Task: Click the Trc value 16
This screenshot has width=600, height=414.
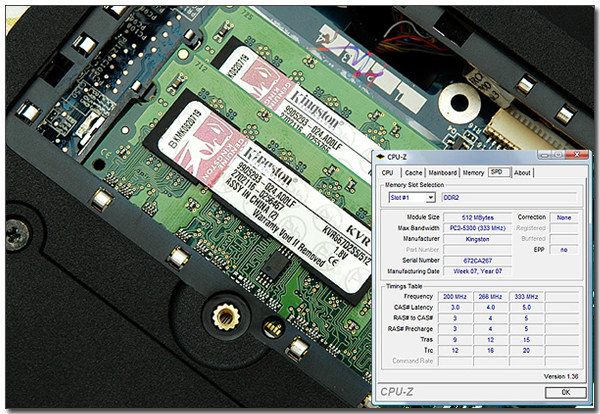Action: point(490,350)
